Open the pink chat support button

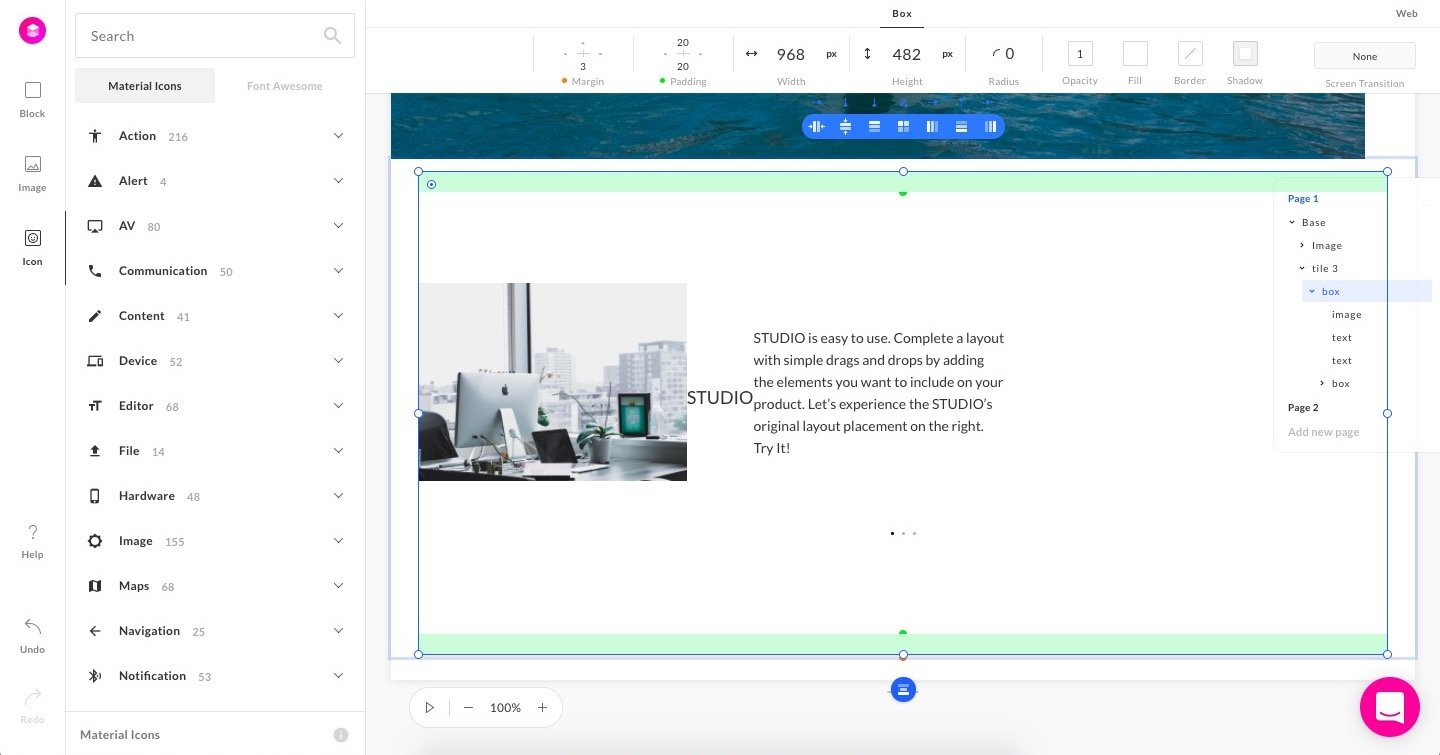[1389, 707]
